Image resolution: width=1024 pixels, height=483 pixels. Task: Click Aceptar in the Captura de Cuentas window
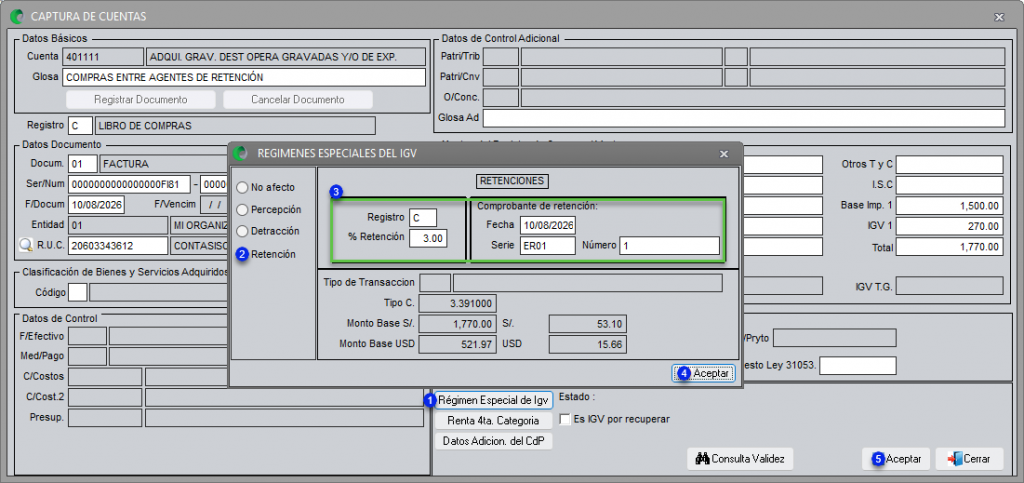(x=896, y=459)
